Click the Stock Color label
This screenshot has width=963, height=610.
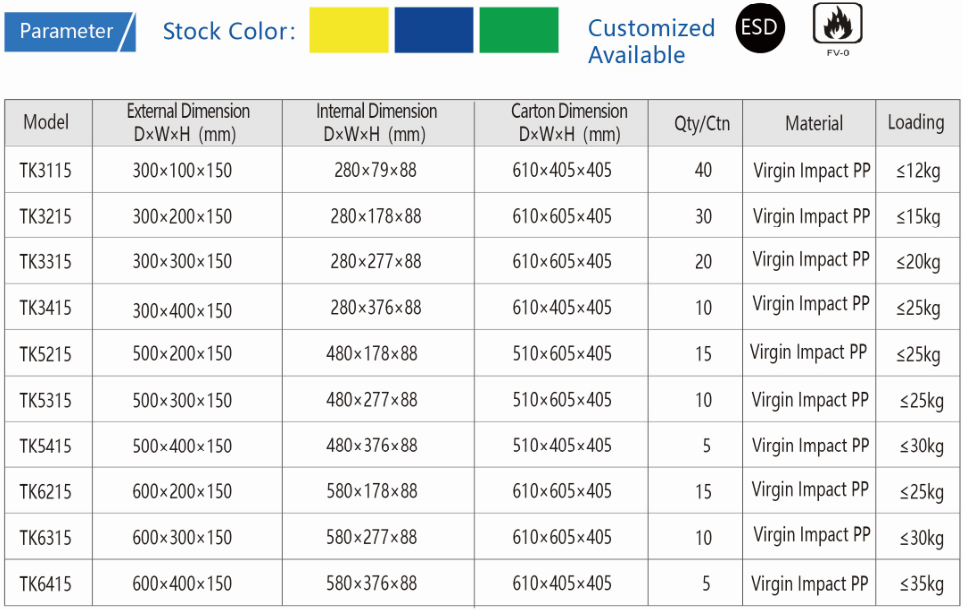(x=229, y=31)
